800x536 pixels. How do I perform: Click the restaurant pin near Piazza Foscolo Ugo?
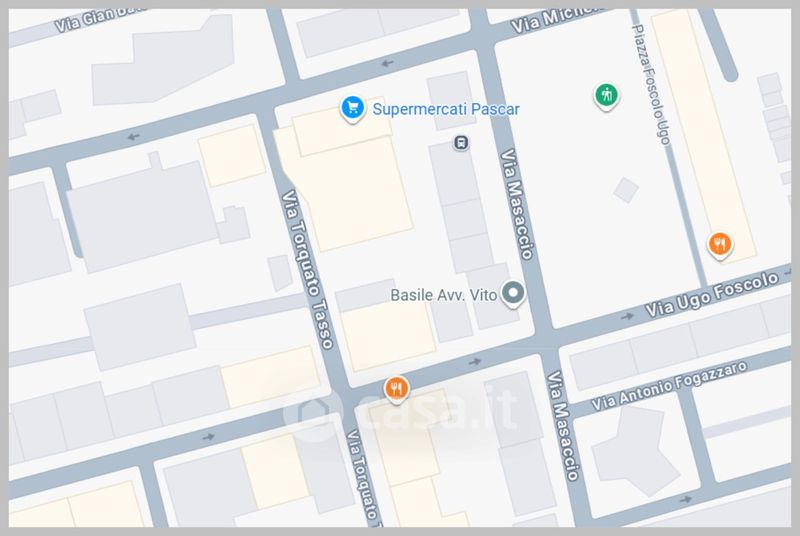click(720, 245)
